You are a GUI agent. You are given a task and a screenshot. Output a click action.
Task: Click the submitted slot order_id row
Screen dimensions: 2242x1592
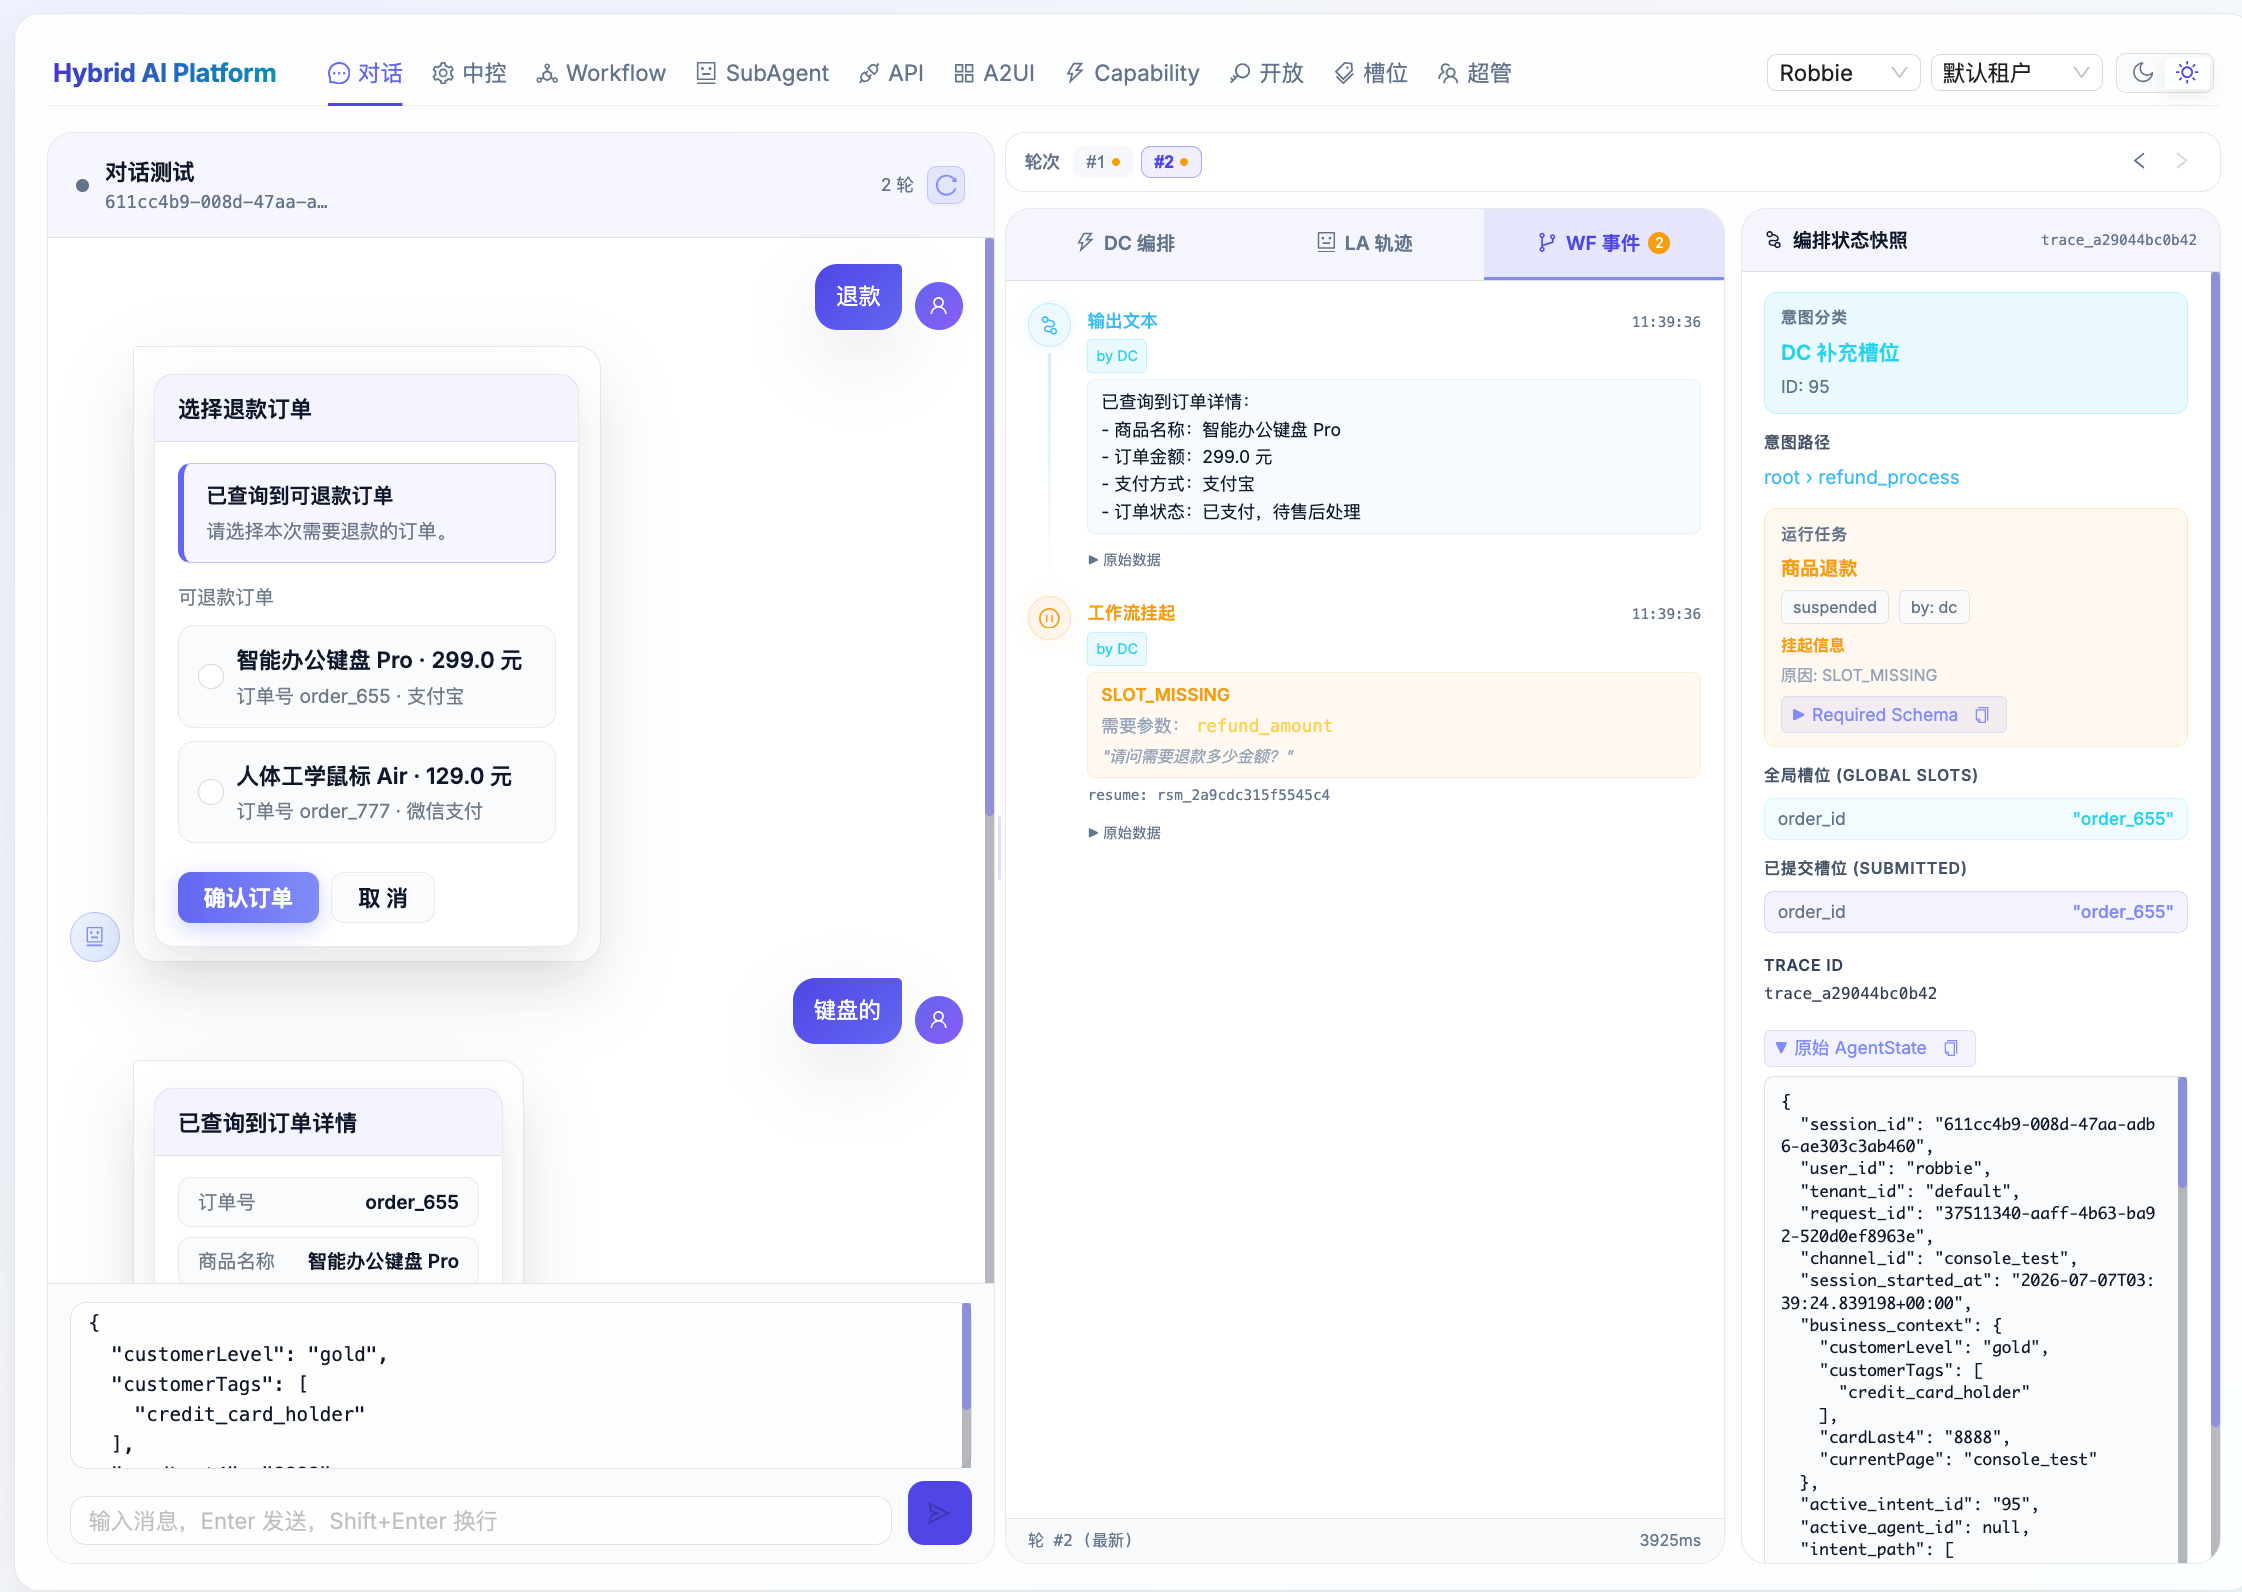click(1975, 912)
